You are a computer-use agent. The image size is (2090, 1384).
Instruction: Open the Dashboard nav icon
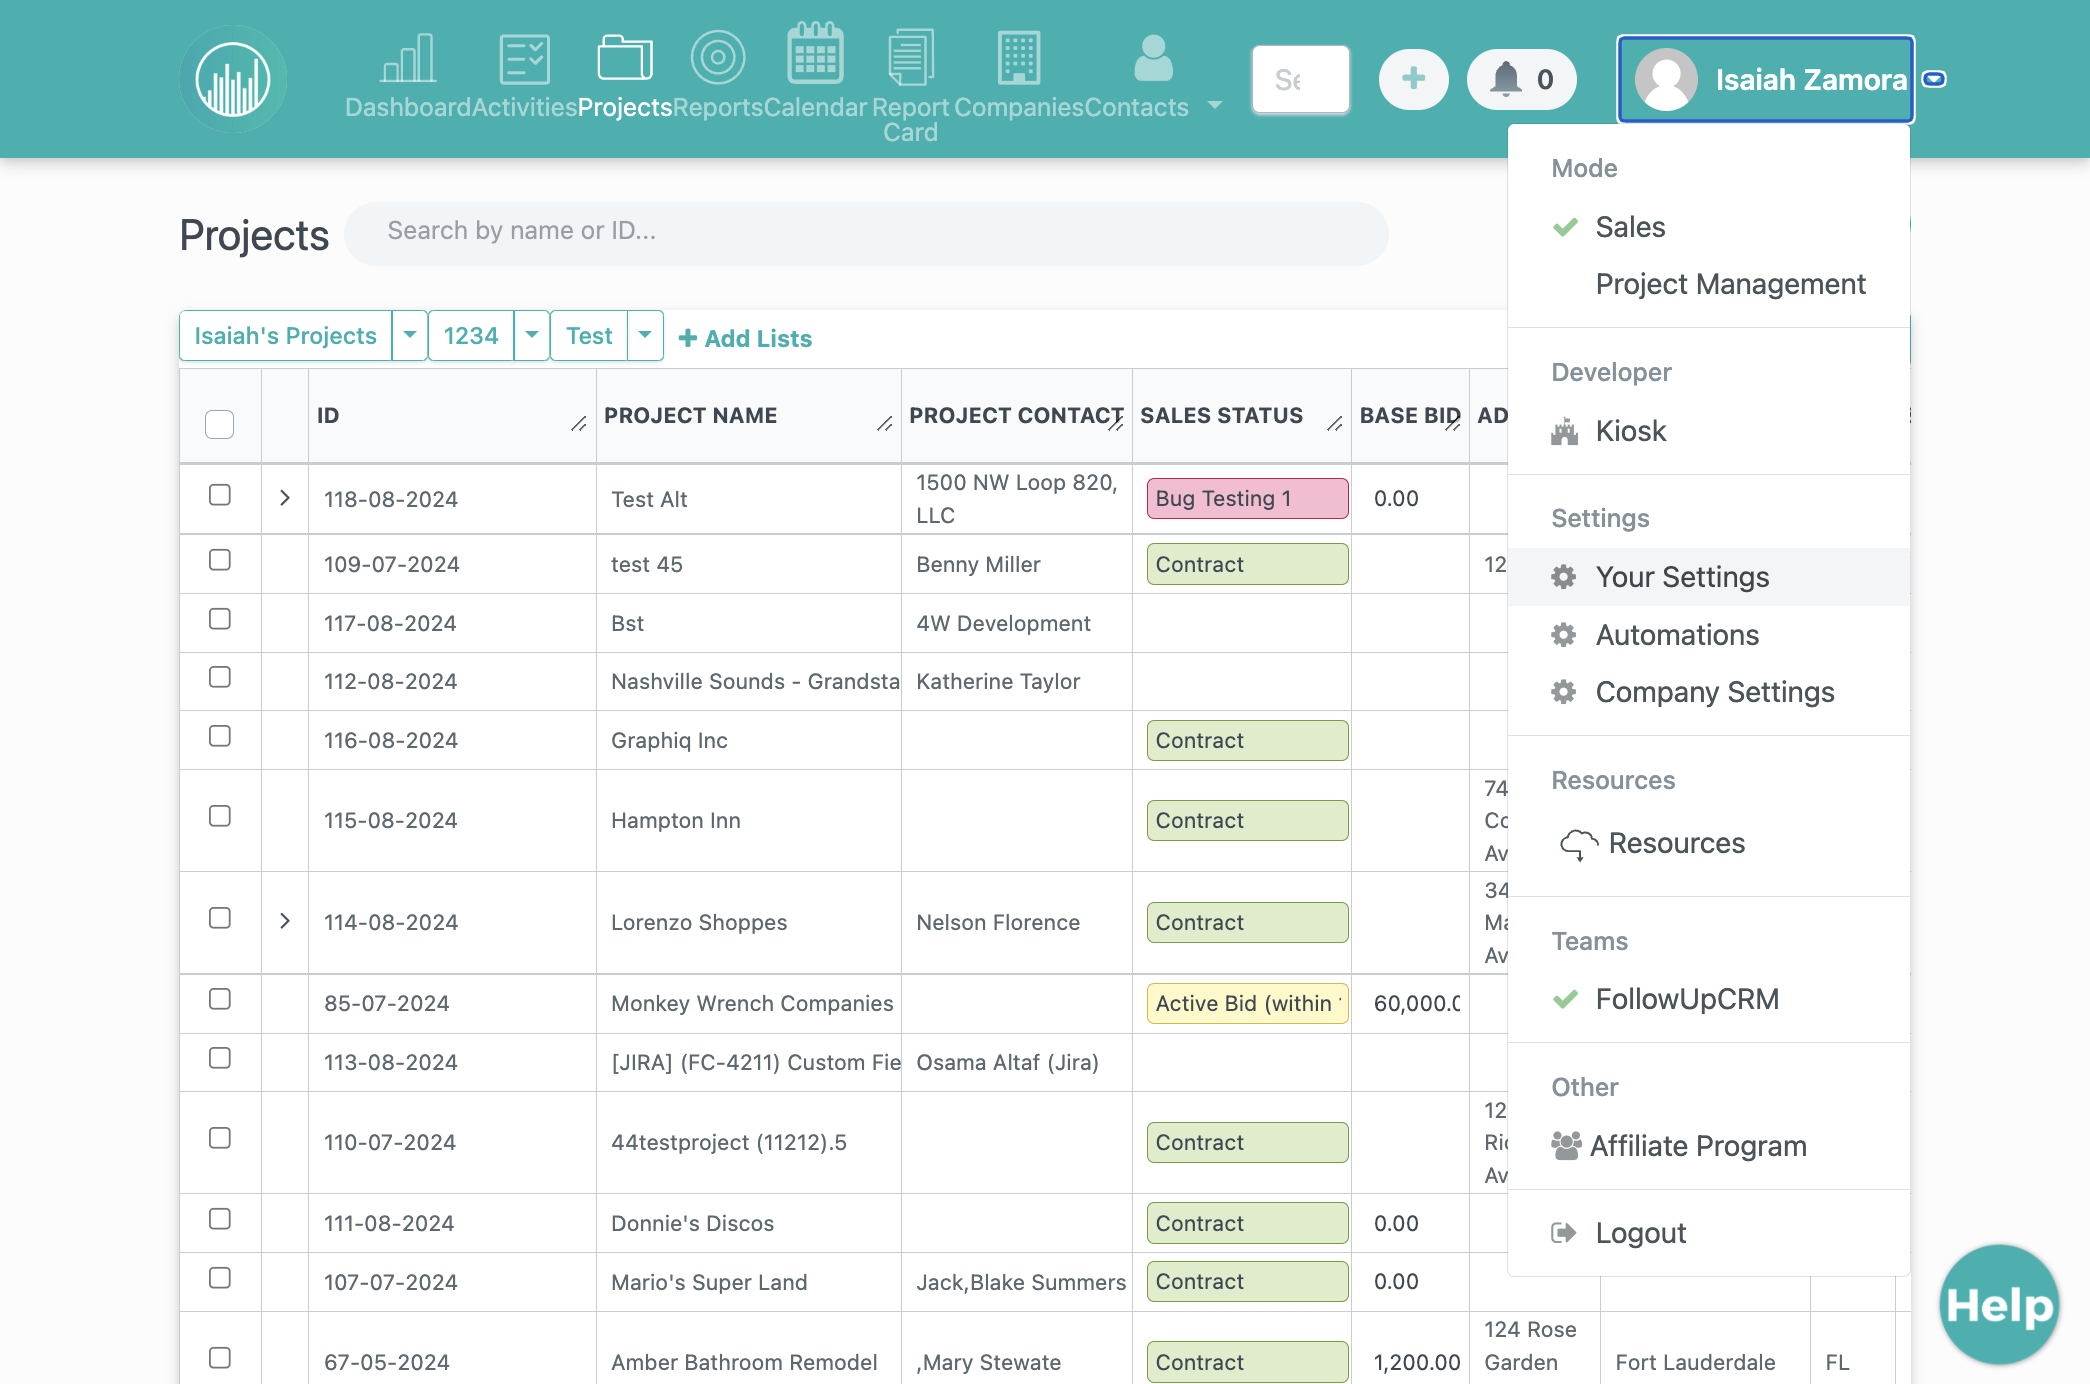pyautogui.click(x=408, y=58)
